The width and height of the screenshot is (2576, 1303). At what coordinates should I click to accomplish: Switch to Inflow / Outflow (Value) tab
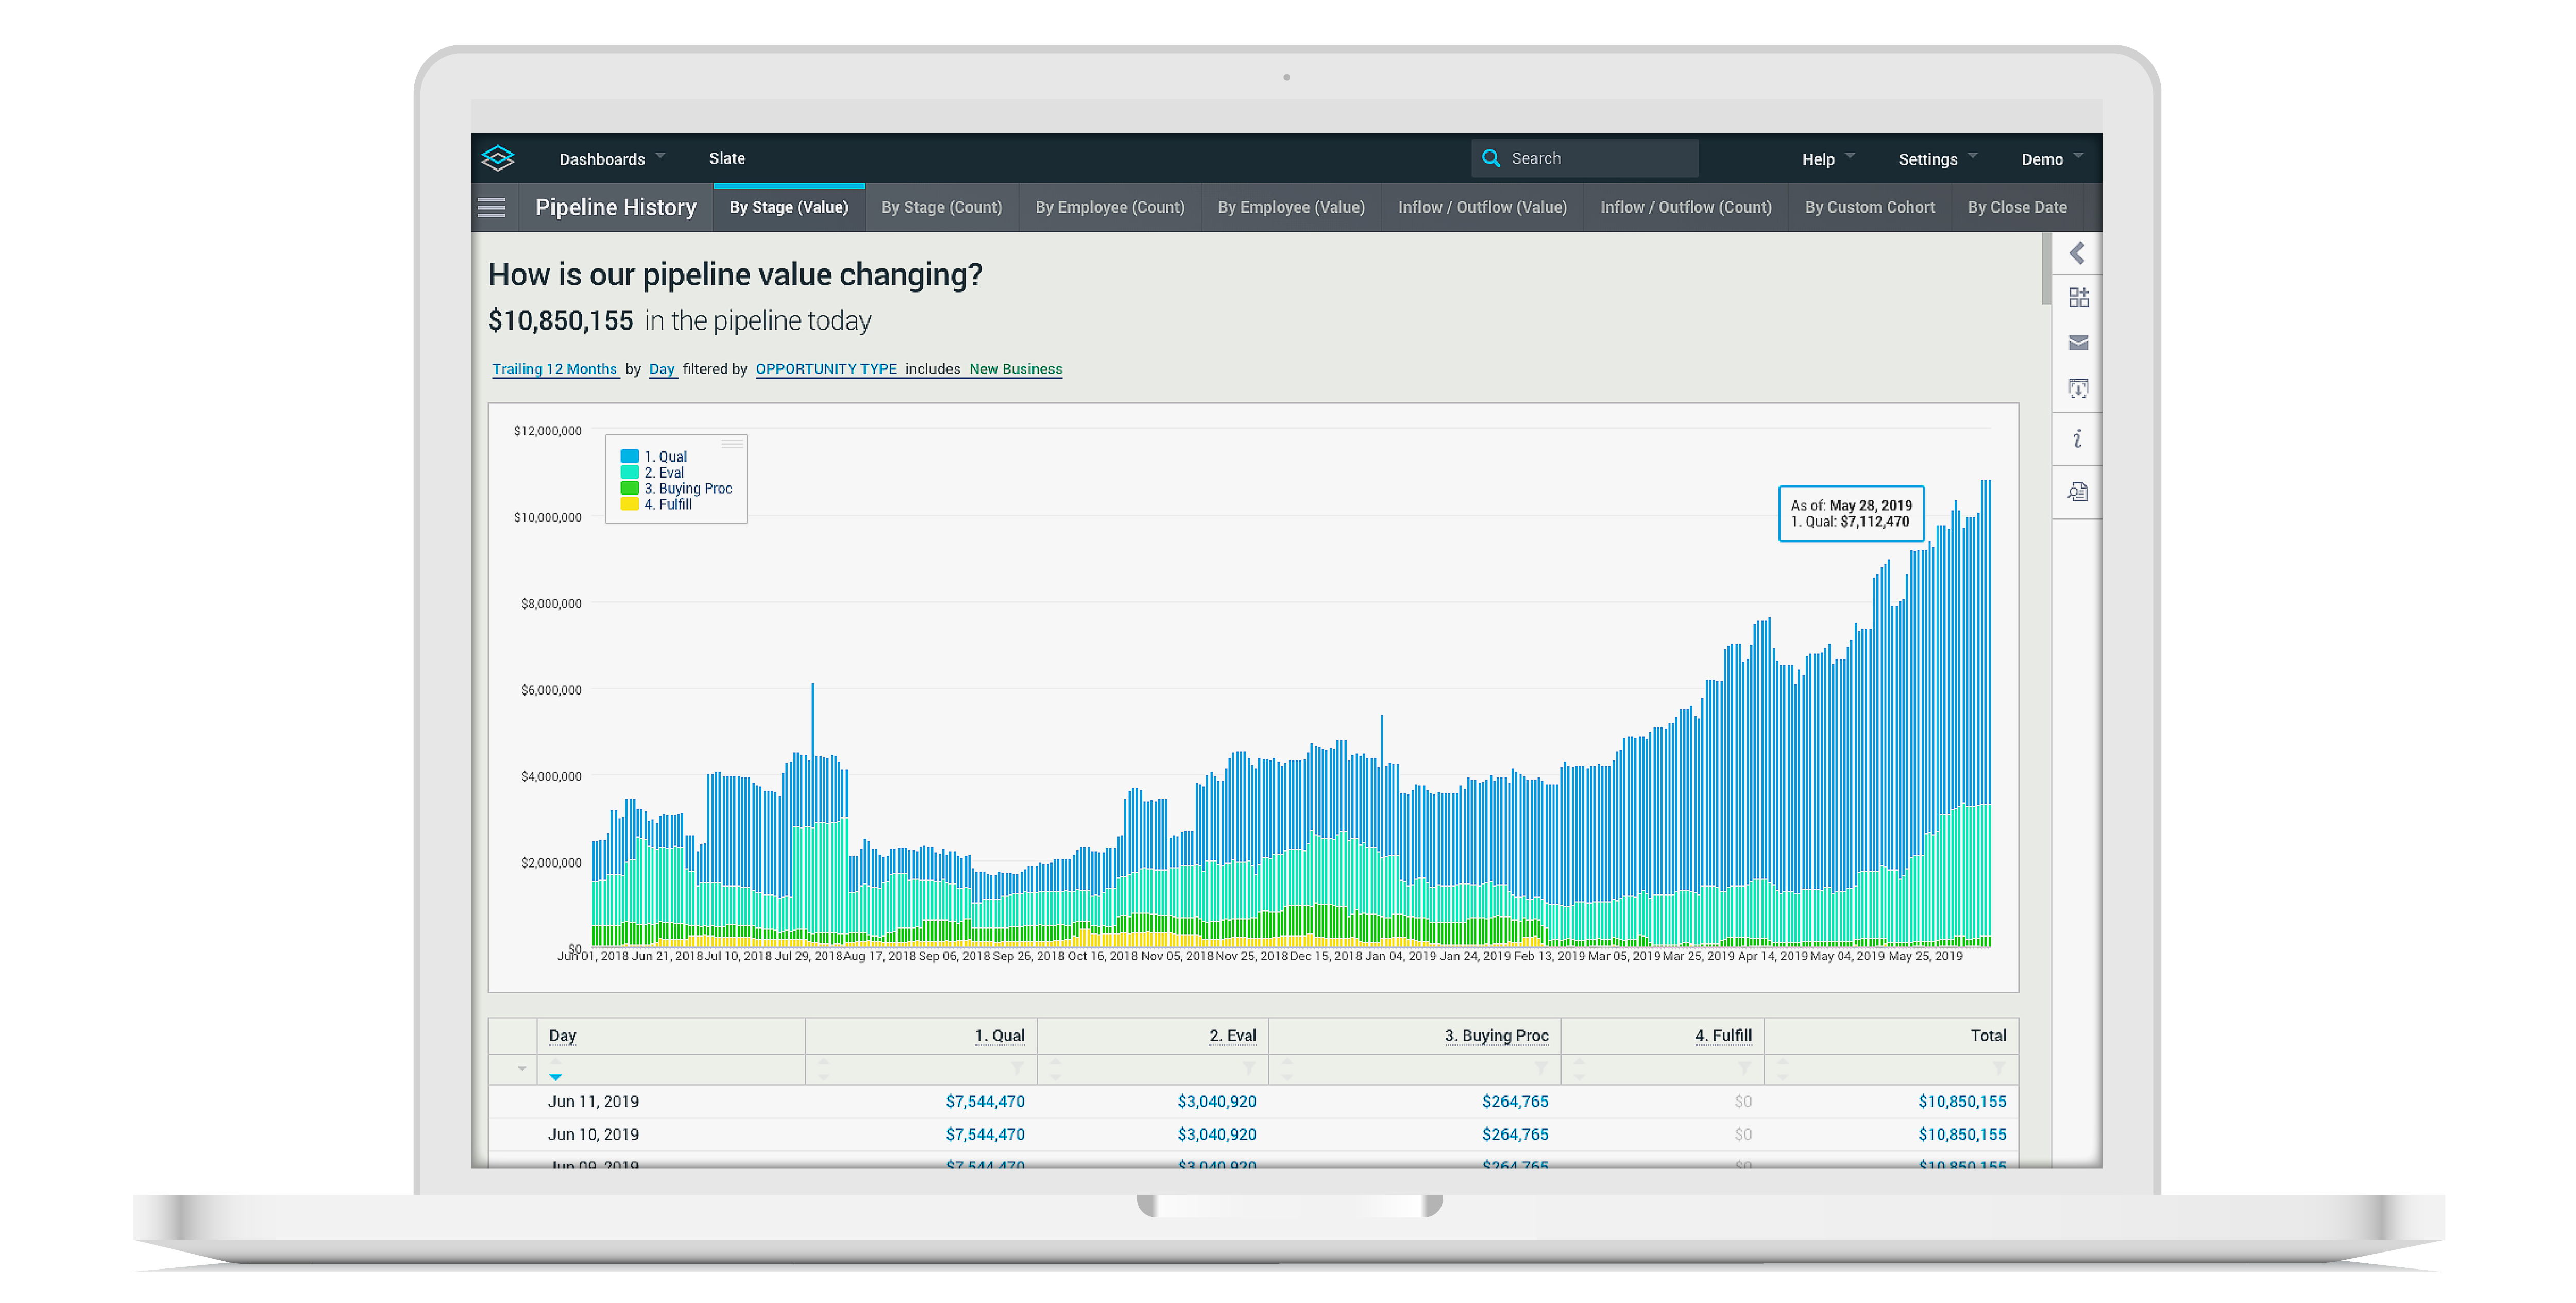(1482, 207)
